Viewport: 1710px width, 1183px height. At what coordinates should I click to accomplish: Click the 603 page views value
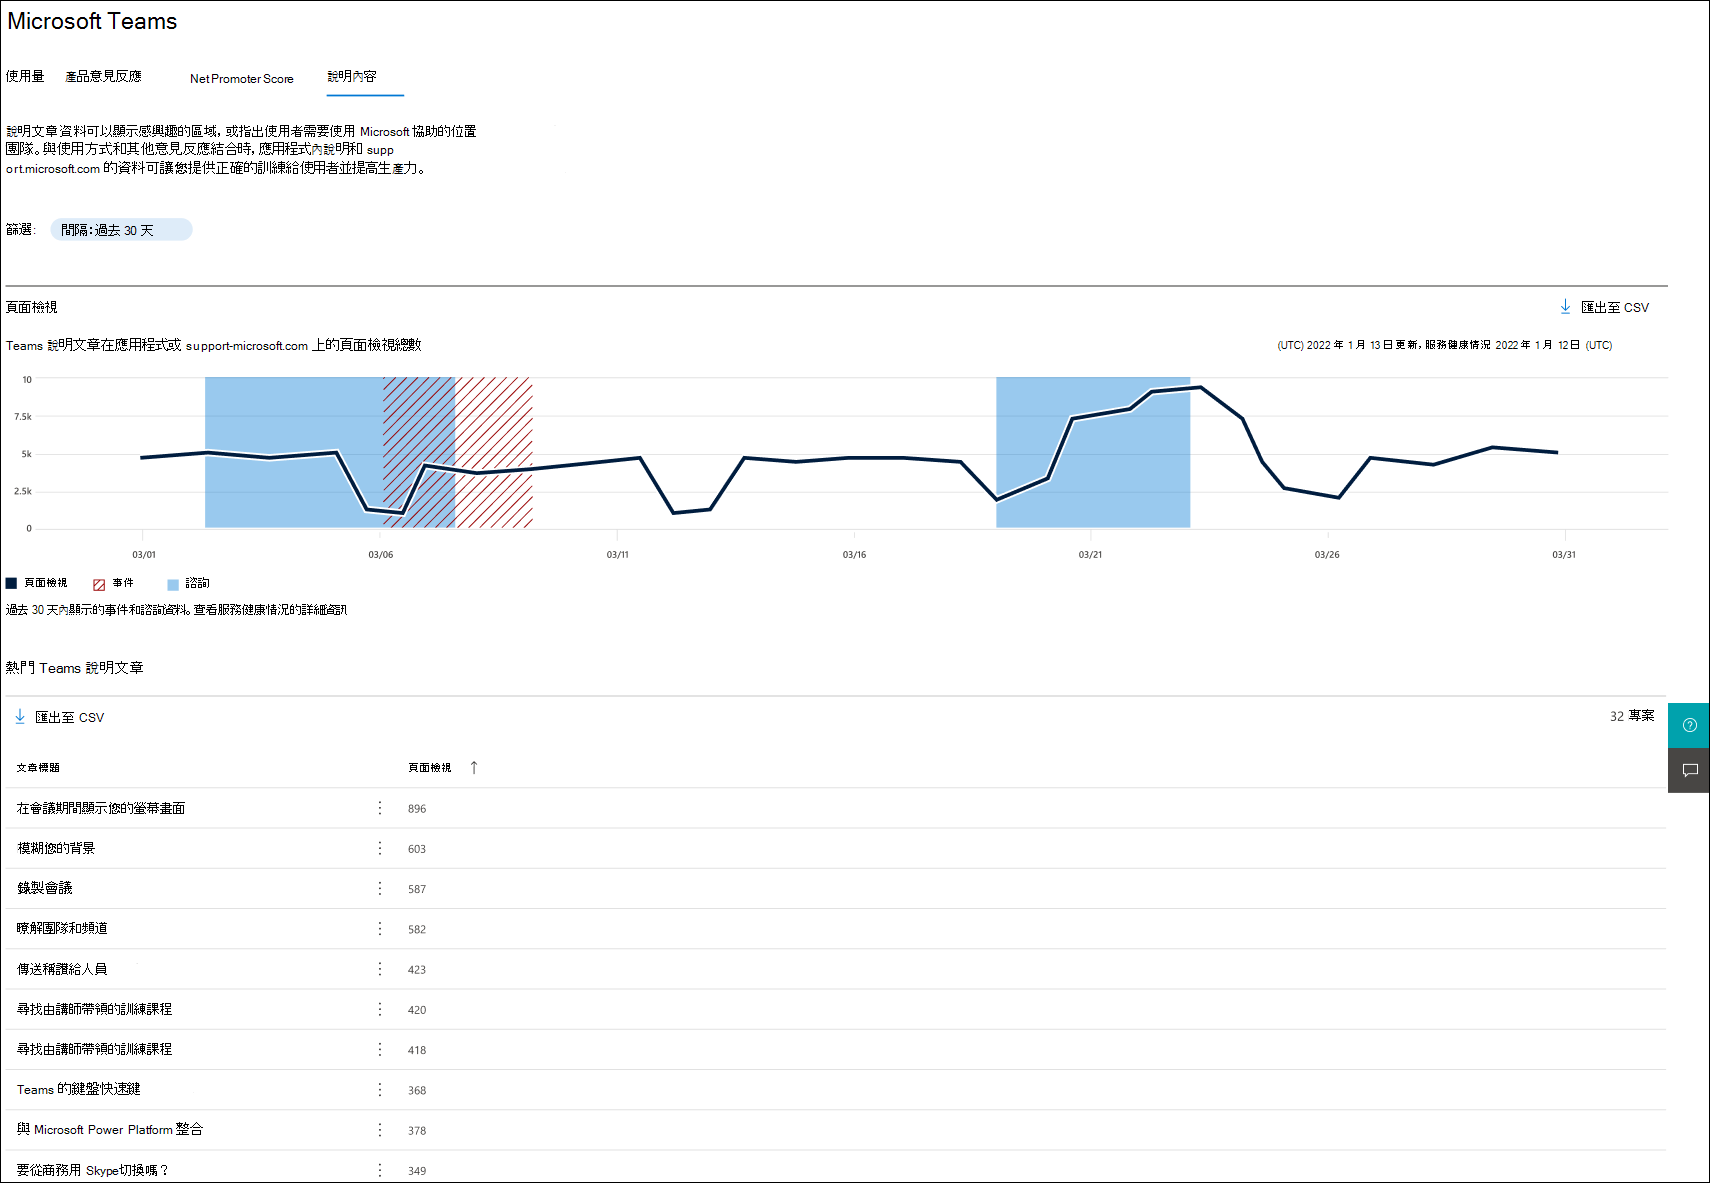pos(417,849)
